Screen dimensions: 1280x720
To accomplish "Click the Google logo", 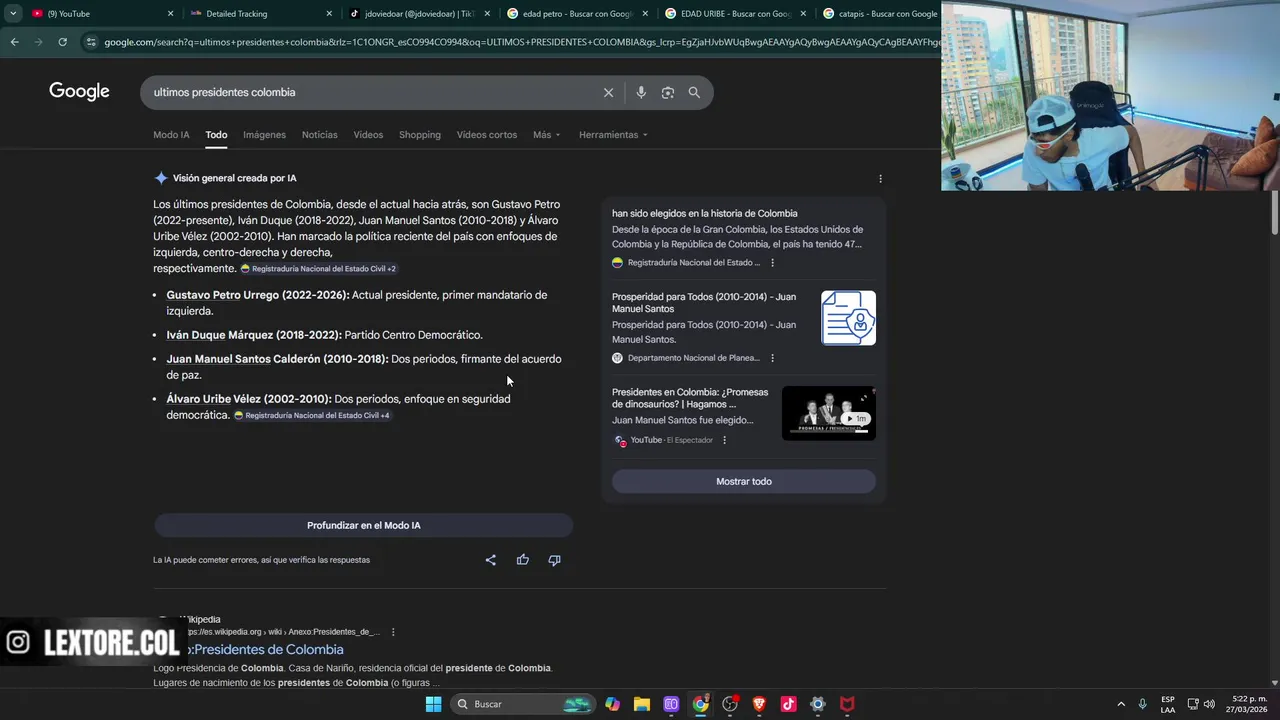I will point(79,92).
